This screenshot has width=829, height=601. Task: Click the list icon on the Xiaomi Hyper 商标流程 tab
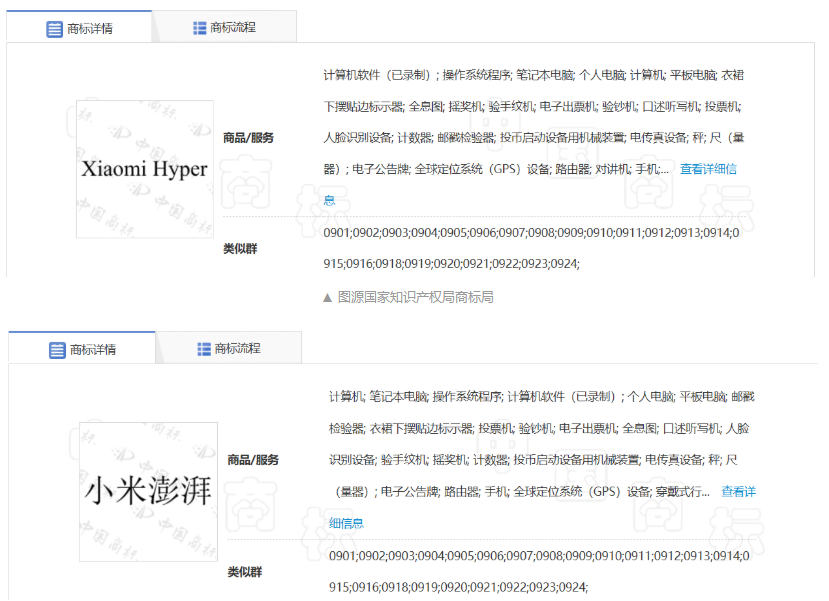(200, 28)
